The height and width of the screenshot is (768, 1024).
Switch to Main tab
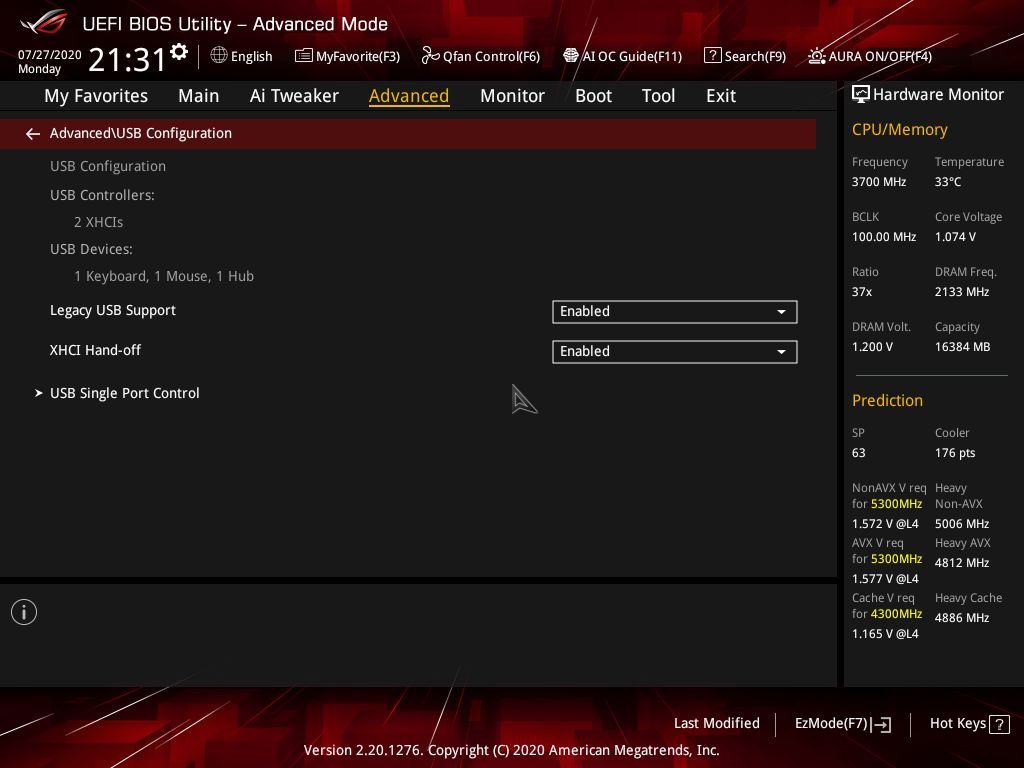coord(199,96)
